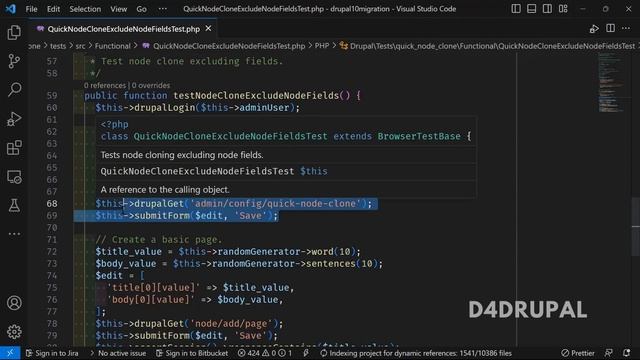This screenshot has width=640, height=360.
Task: Click the run file icon in editor actions
Action: pos(594,29)
